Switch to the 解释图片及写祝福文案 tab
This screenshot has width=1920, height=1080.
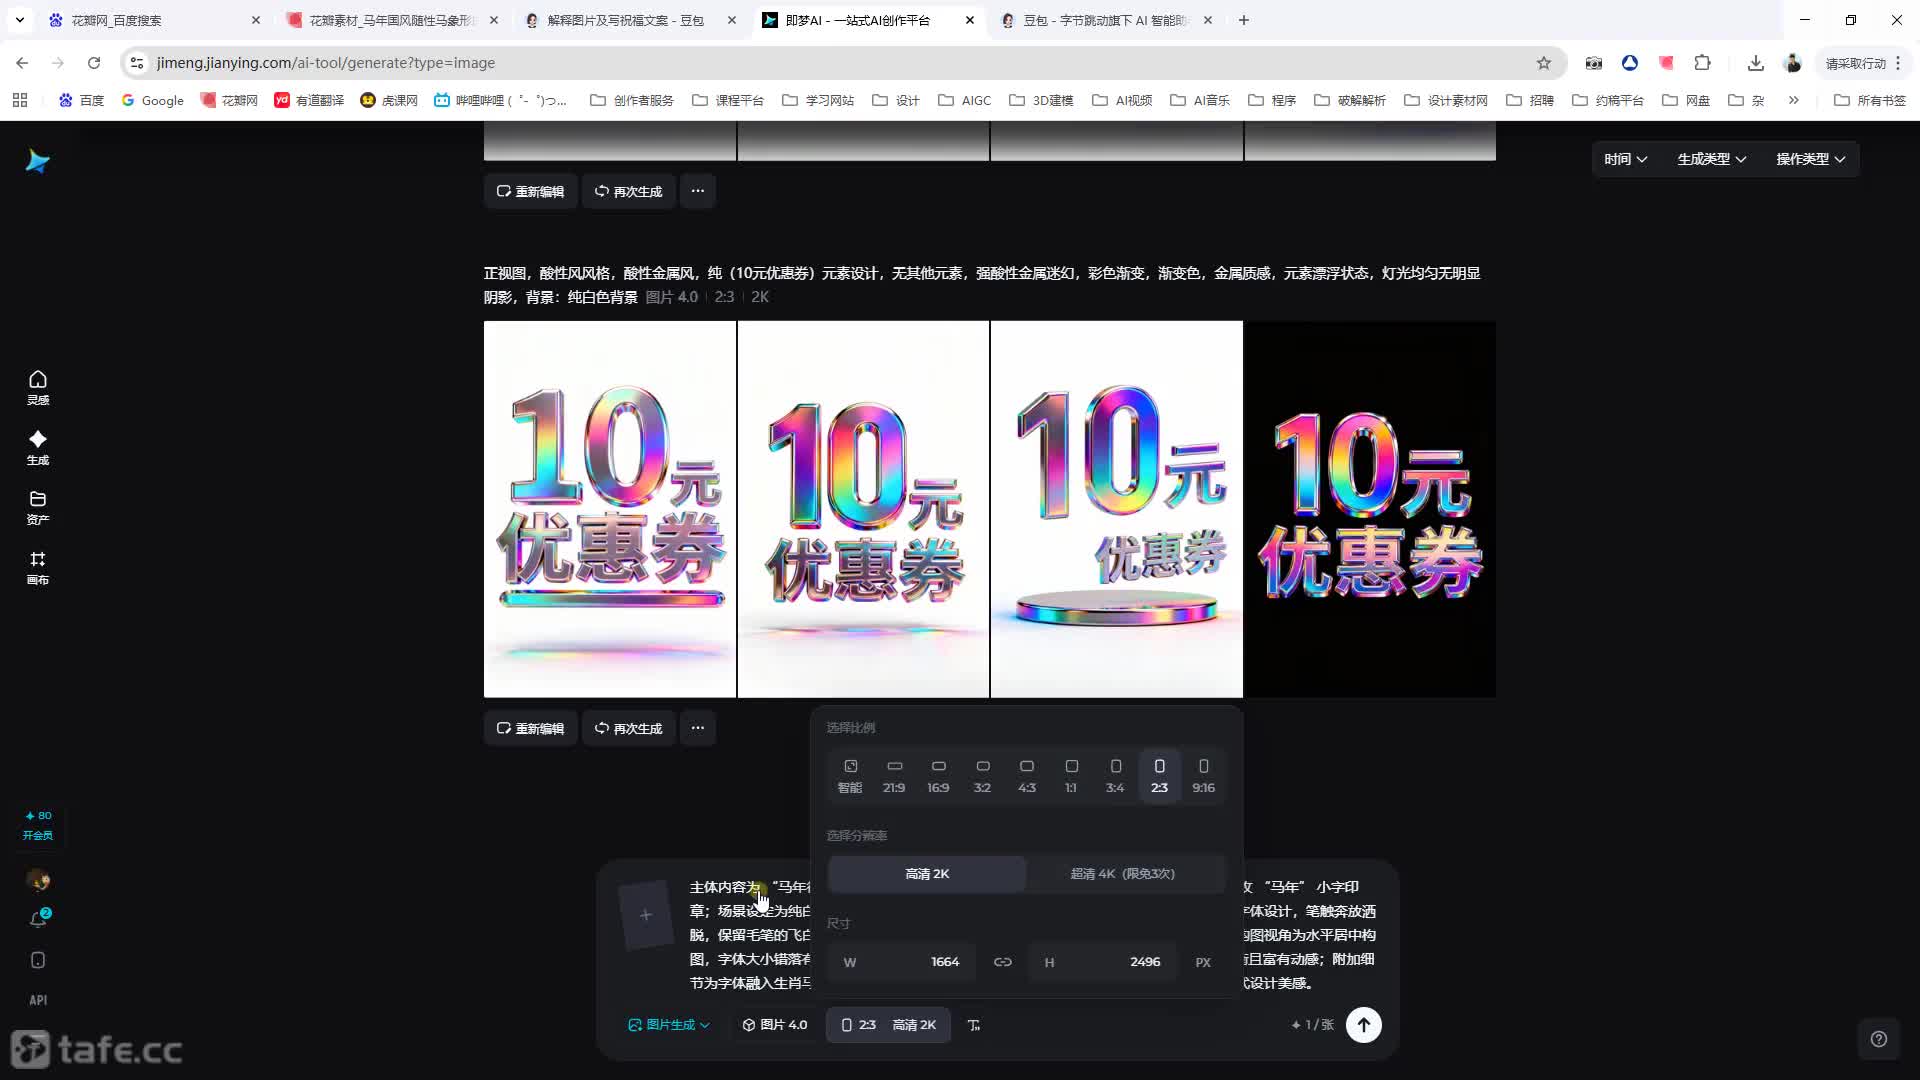[x=631, y=20]
